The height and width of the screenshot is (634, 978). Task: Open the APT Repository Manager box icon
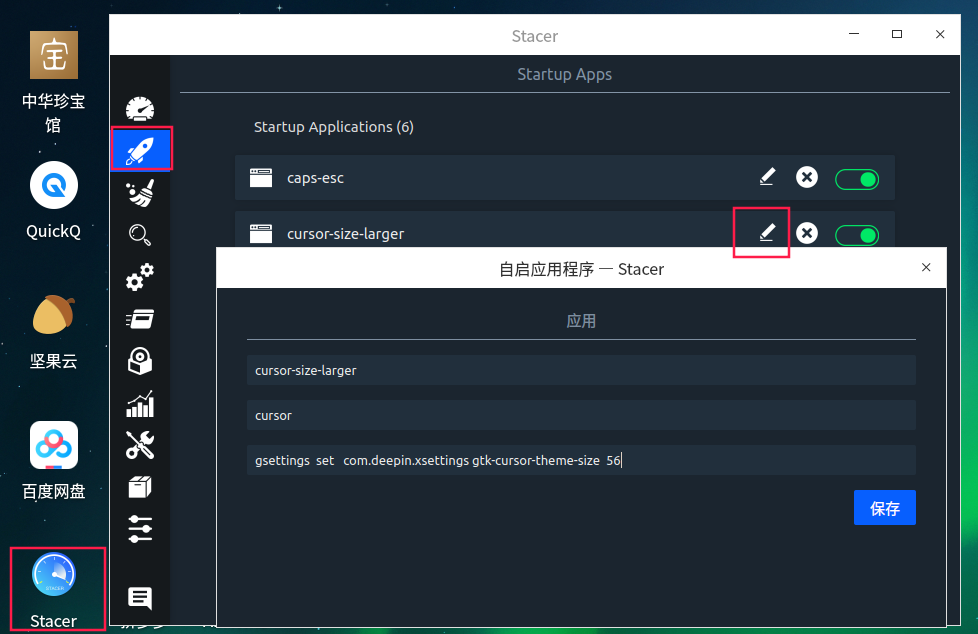click(140, 487)
